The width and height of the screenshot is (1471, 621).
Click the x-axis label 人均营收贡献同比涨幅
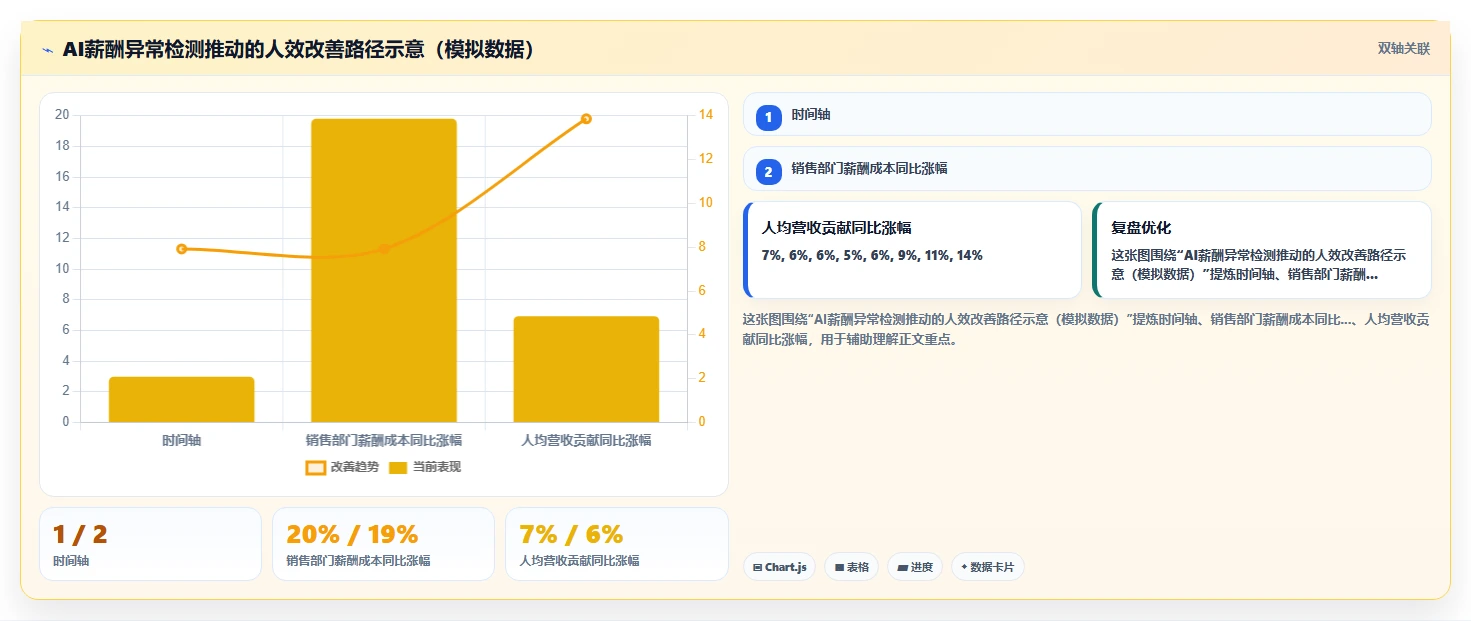pyautogui.click(x=586, y=440)
